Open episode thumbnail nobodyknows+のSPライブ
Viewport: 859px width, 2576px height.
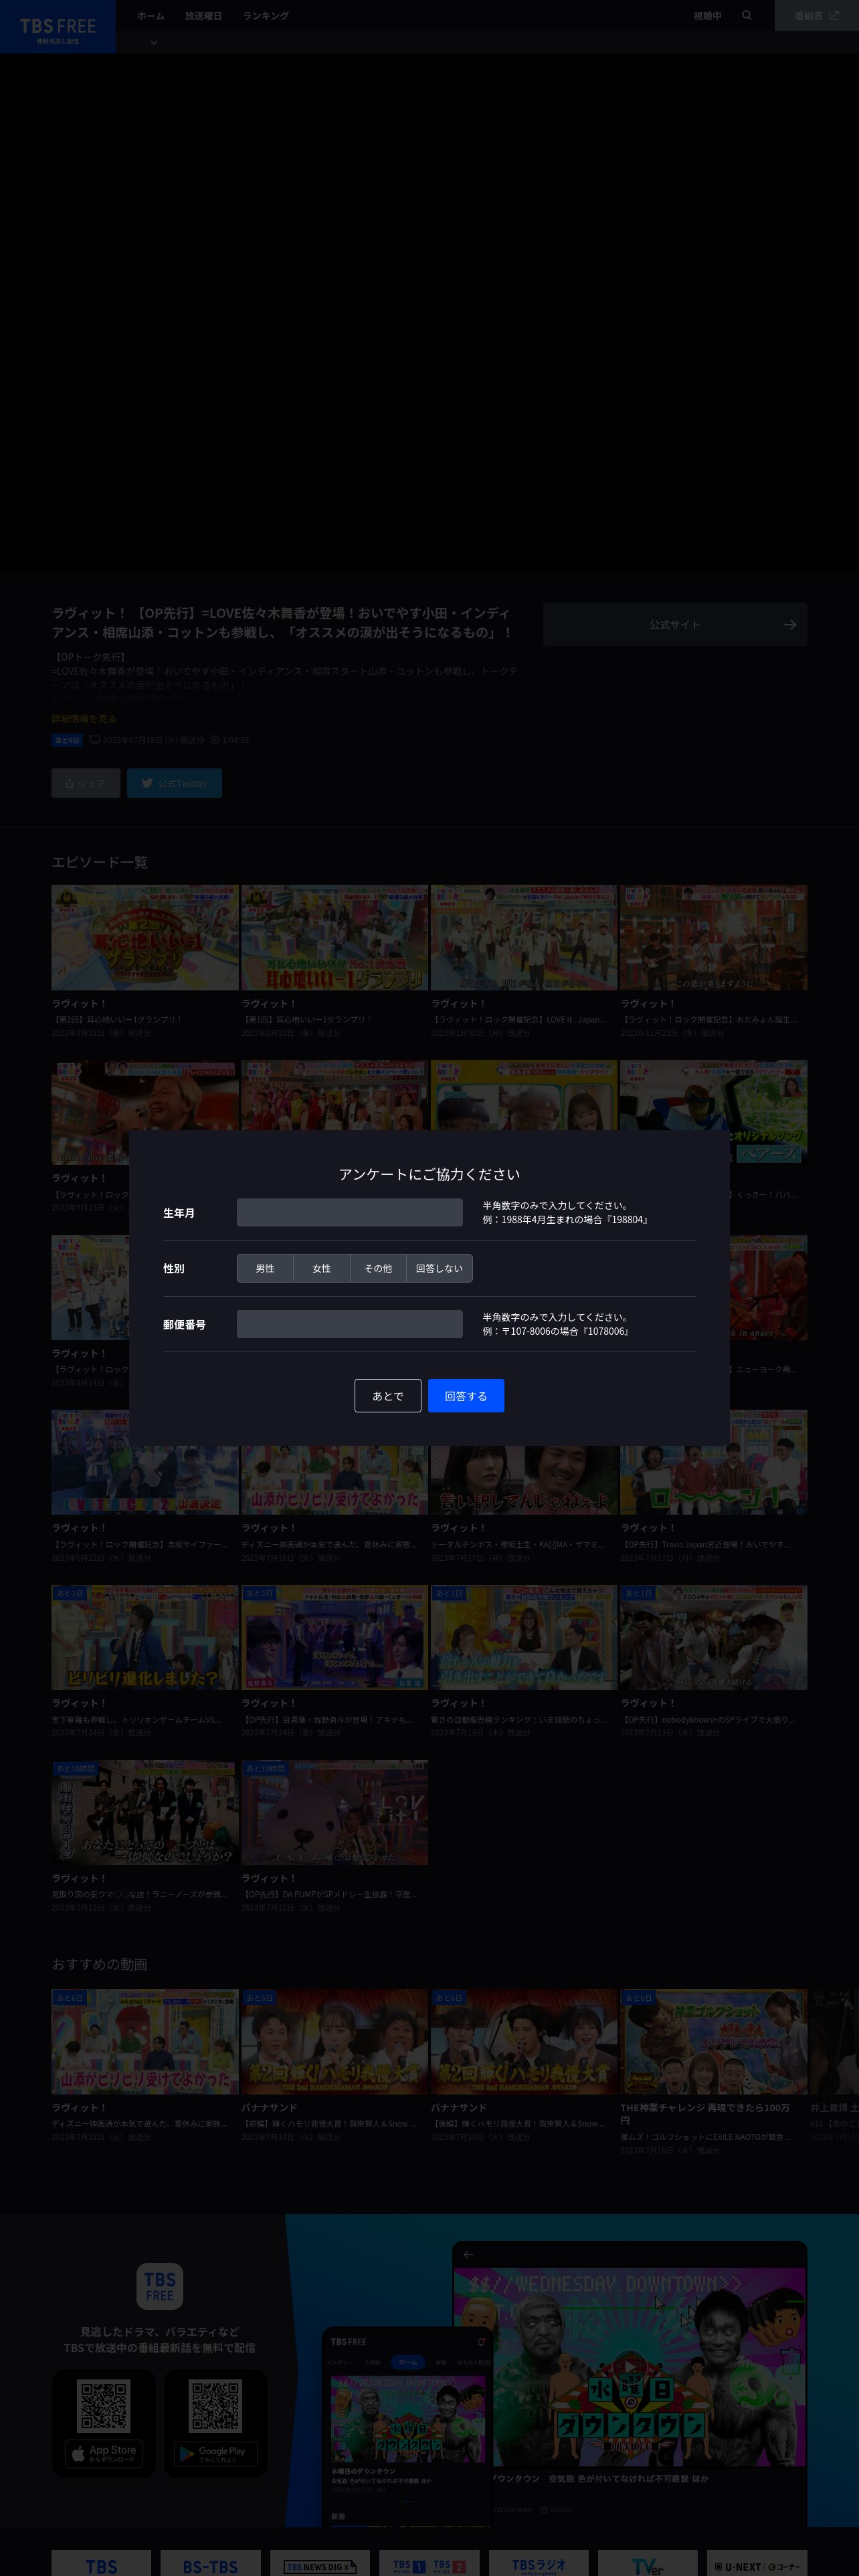pyautogui.click(x=713, y=1637)
